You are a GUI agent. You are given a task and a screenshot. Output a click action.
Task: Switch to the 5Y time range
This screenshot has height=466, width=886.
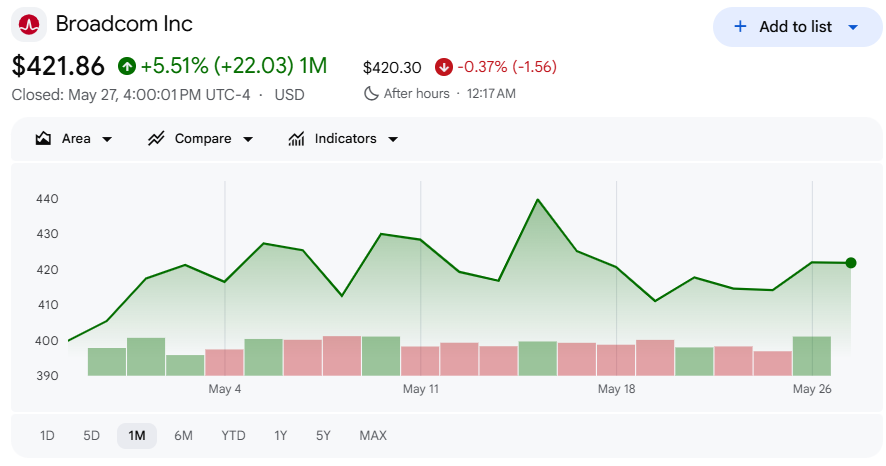[323, 435]
